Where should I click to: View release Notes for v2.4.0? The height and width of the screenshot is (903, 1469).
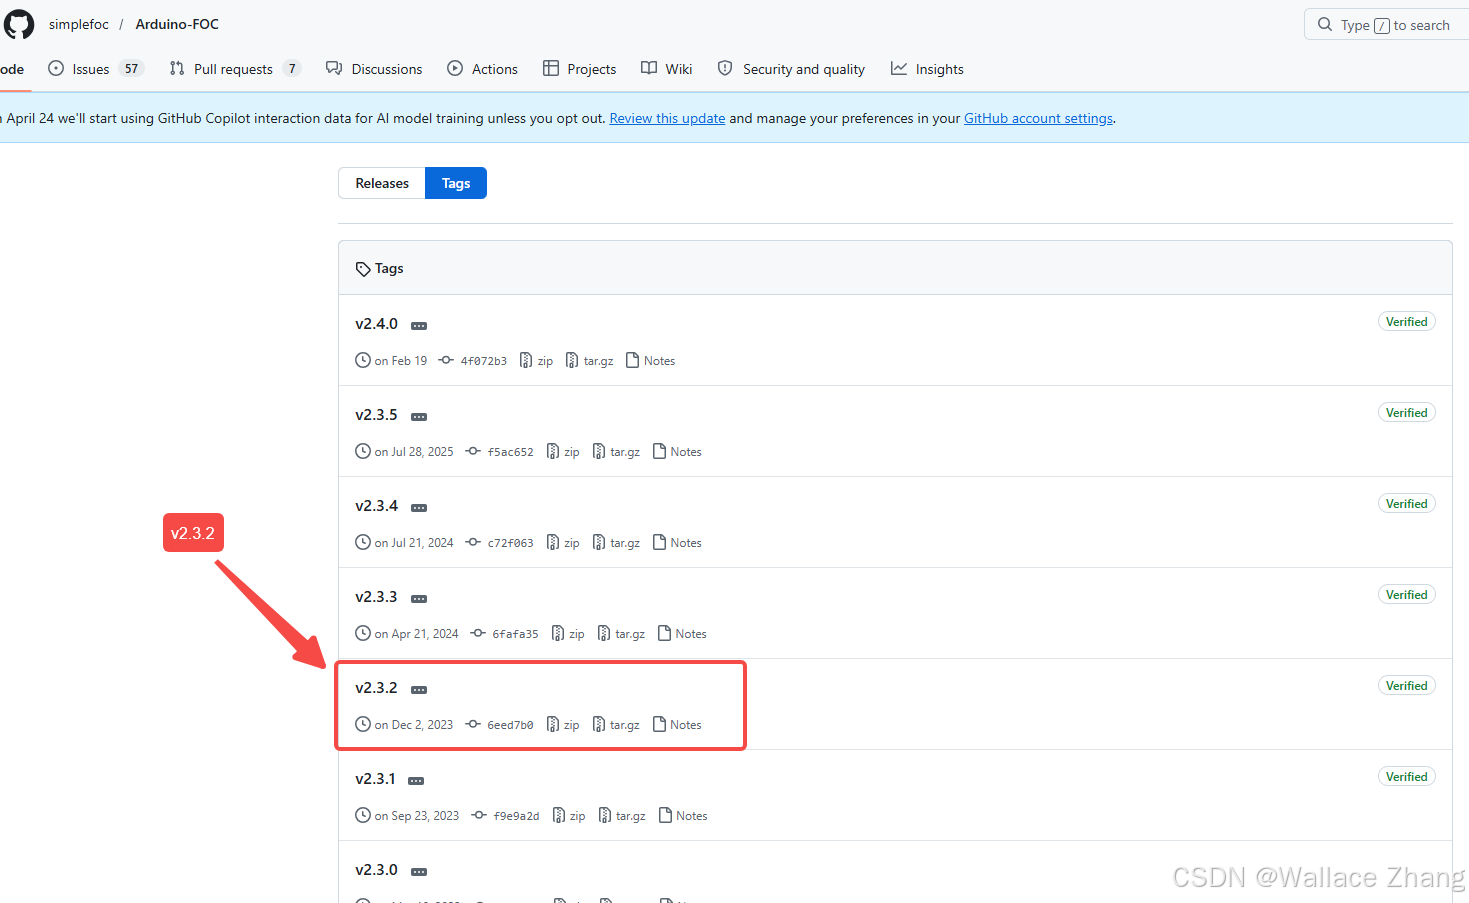pos(650,361)
